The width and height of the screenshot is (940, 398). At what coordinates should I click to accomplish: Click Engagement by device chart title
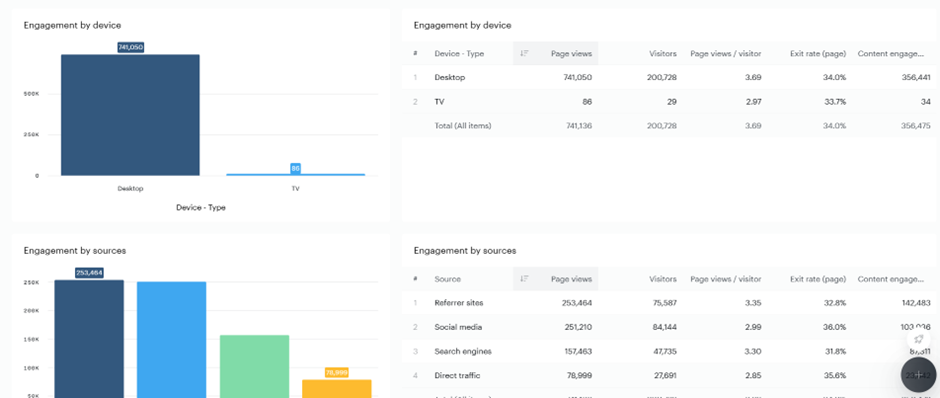(72, 25)
